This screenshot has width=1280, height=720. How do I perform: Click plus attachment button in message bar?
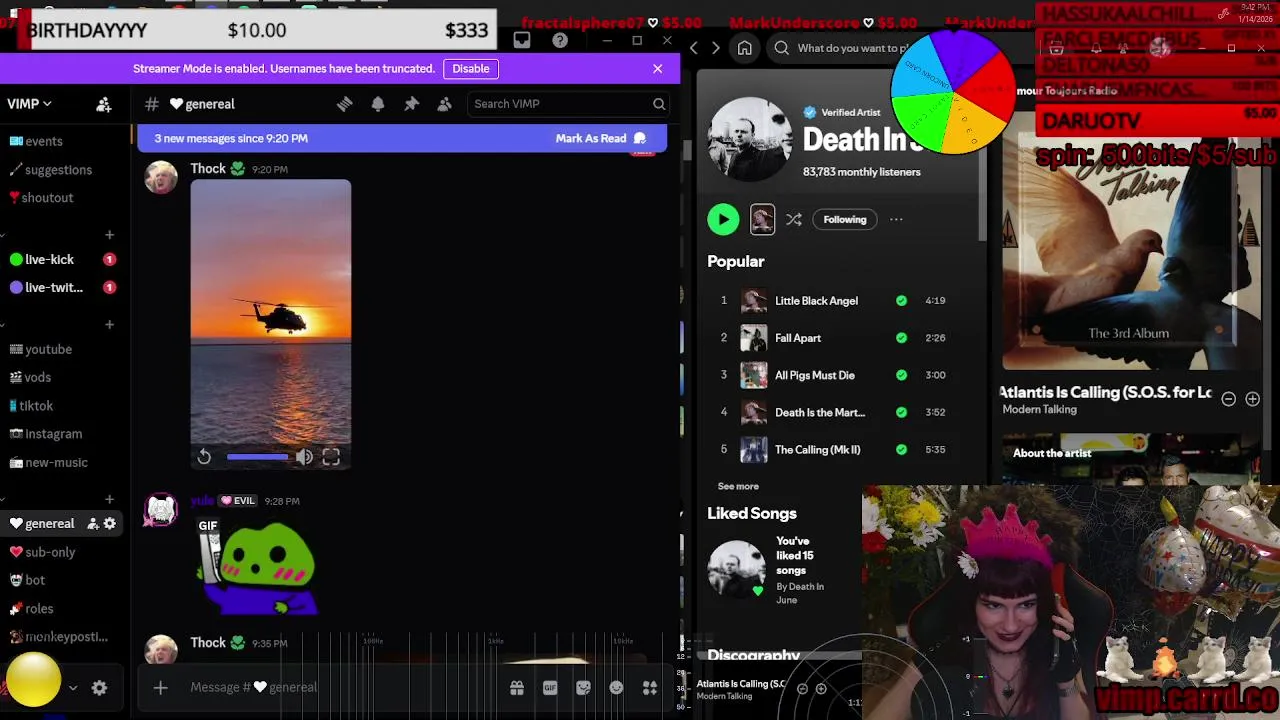coord(160,688)
